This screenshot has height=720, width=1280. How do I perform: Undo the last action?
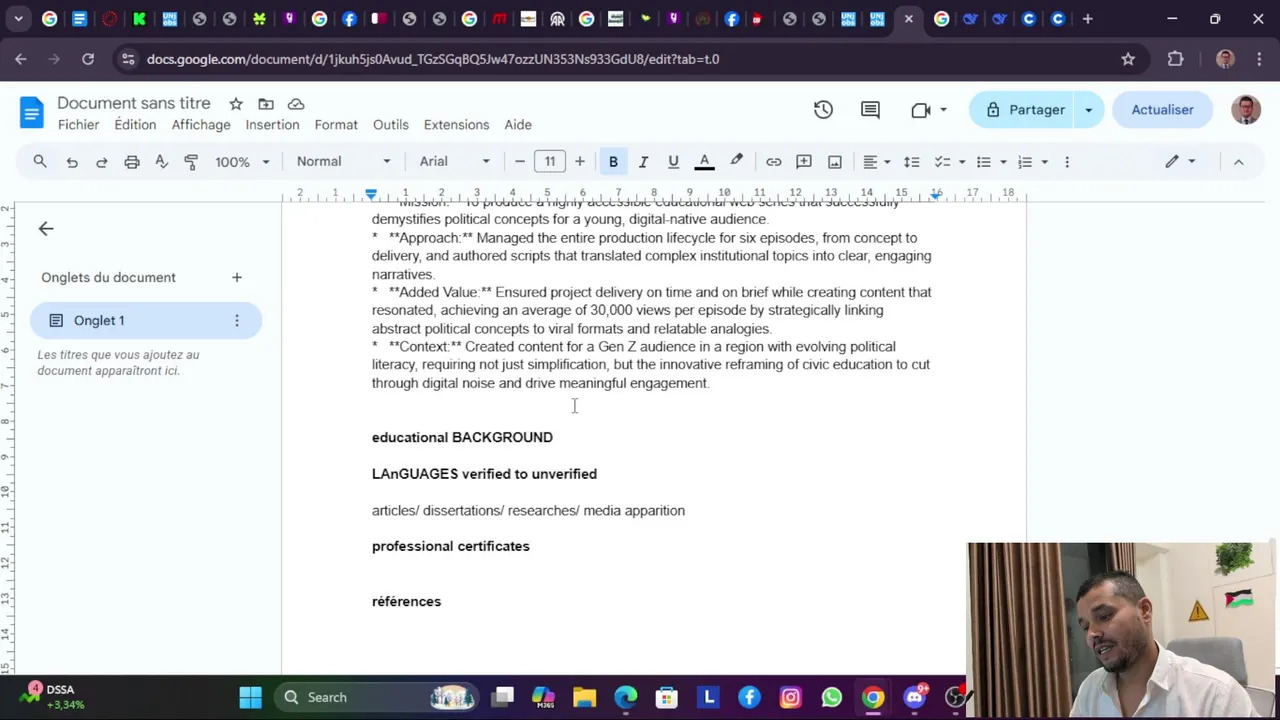click(x=72, y=162)
